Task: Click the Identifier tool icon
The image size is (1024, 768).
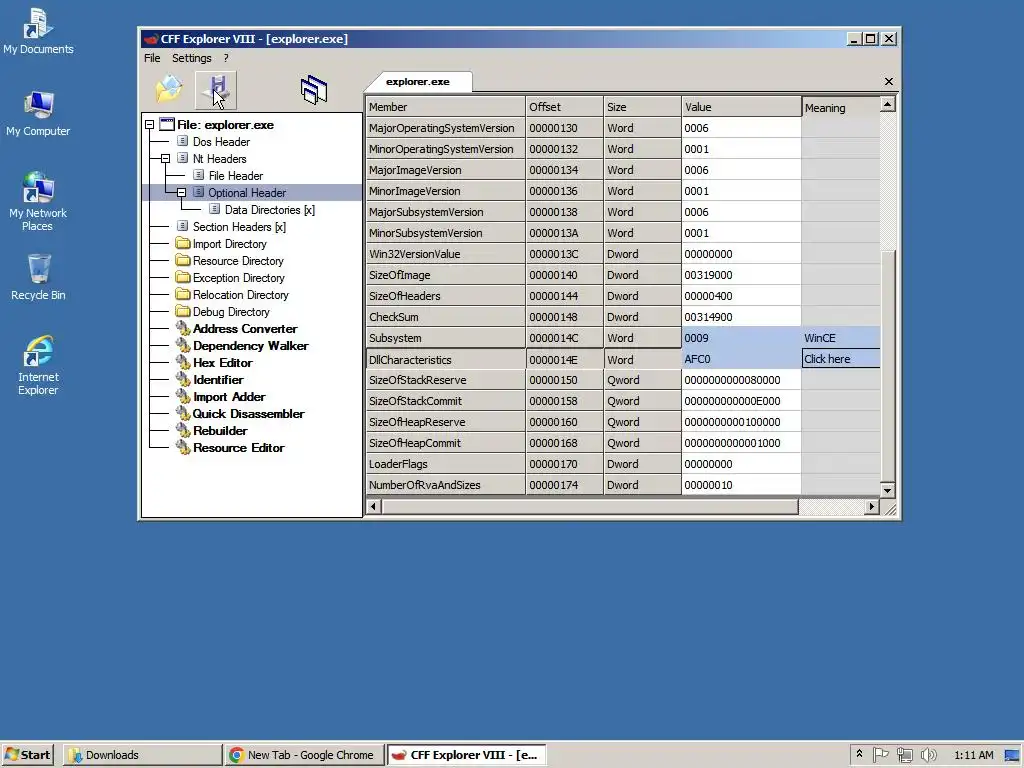Action: (183, 379)
